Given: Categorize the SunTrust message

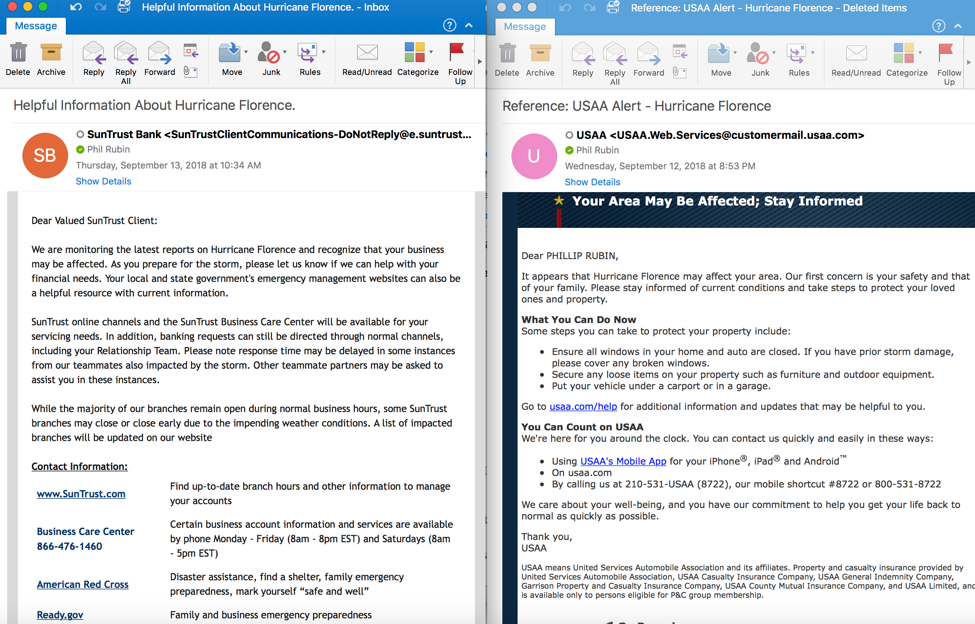Looking at the screenshot, I should click(x=417, y=59).
